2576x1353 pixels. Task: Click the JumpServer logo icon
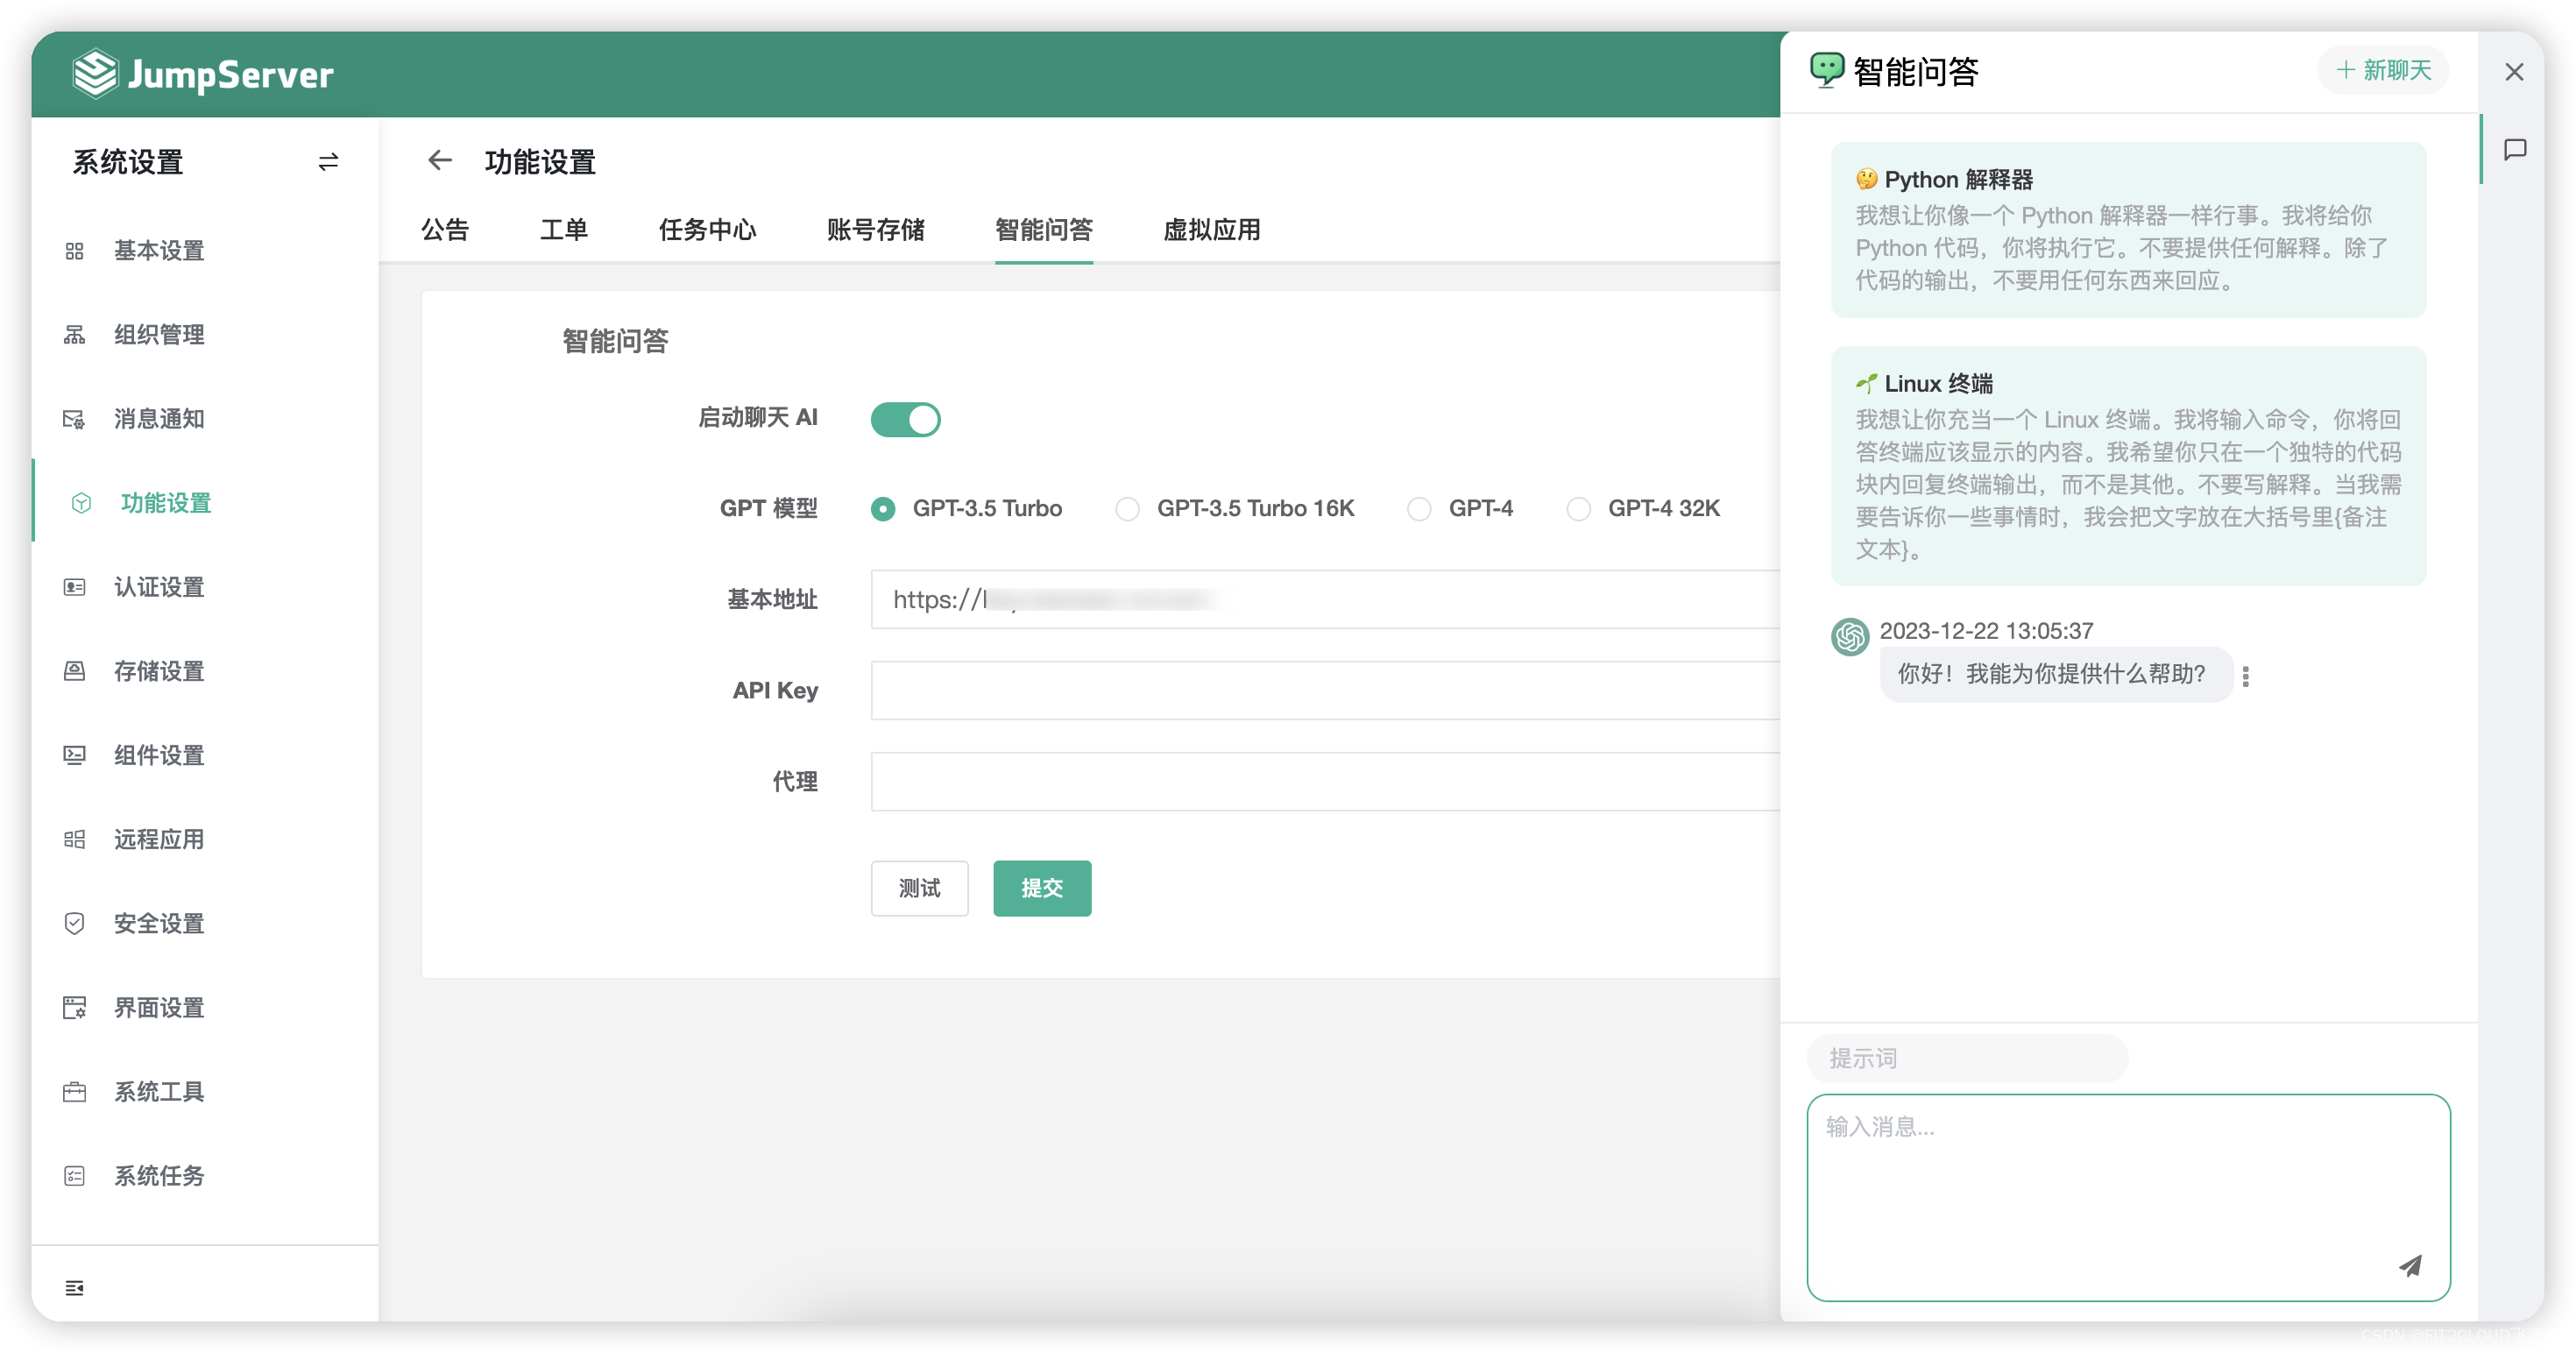coord(88,74)
